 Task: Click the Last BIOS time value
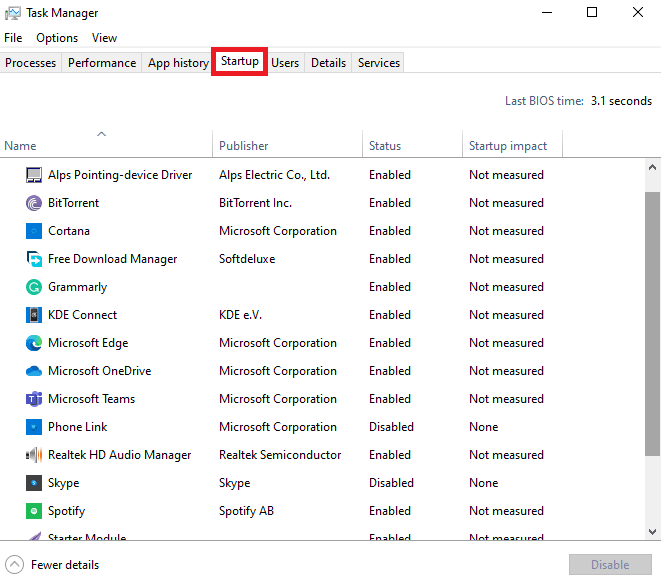(x=621, y=101)
